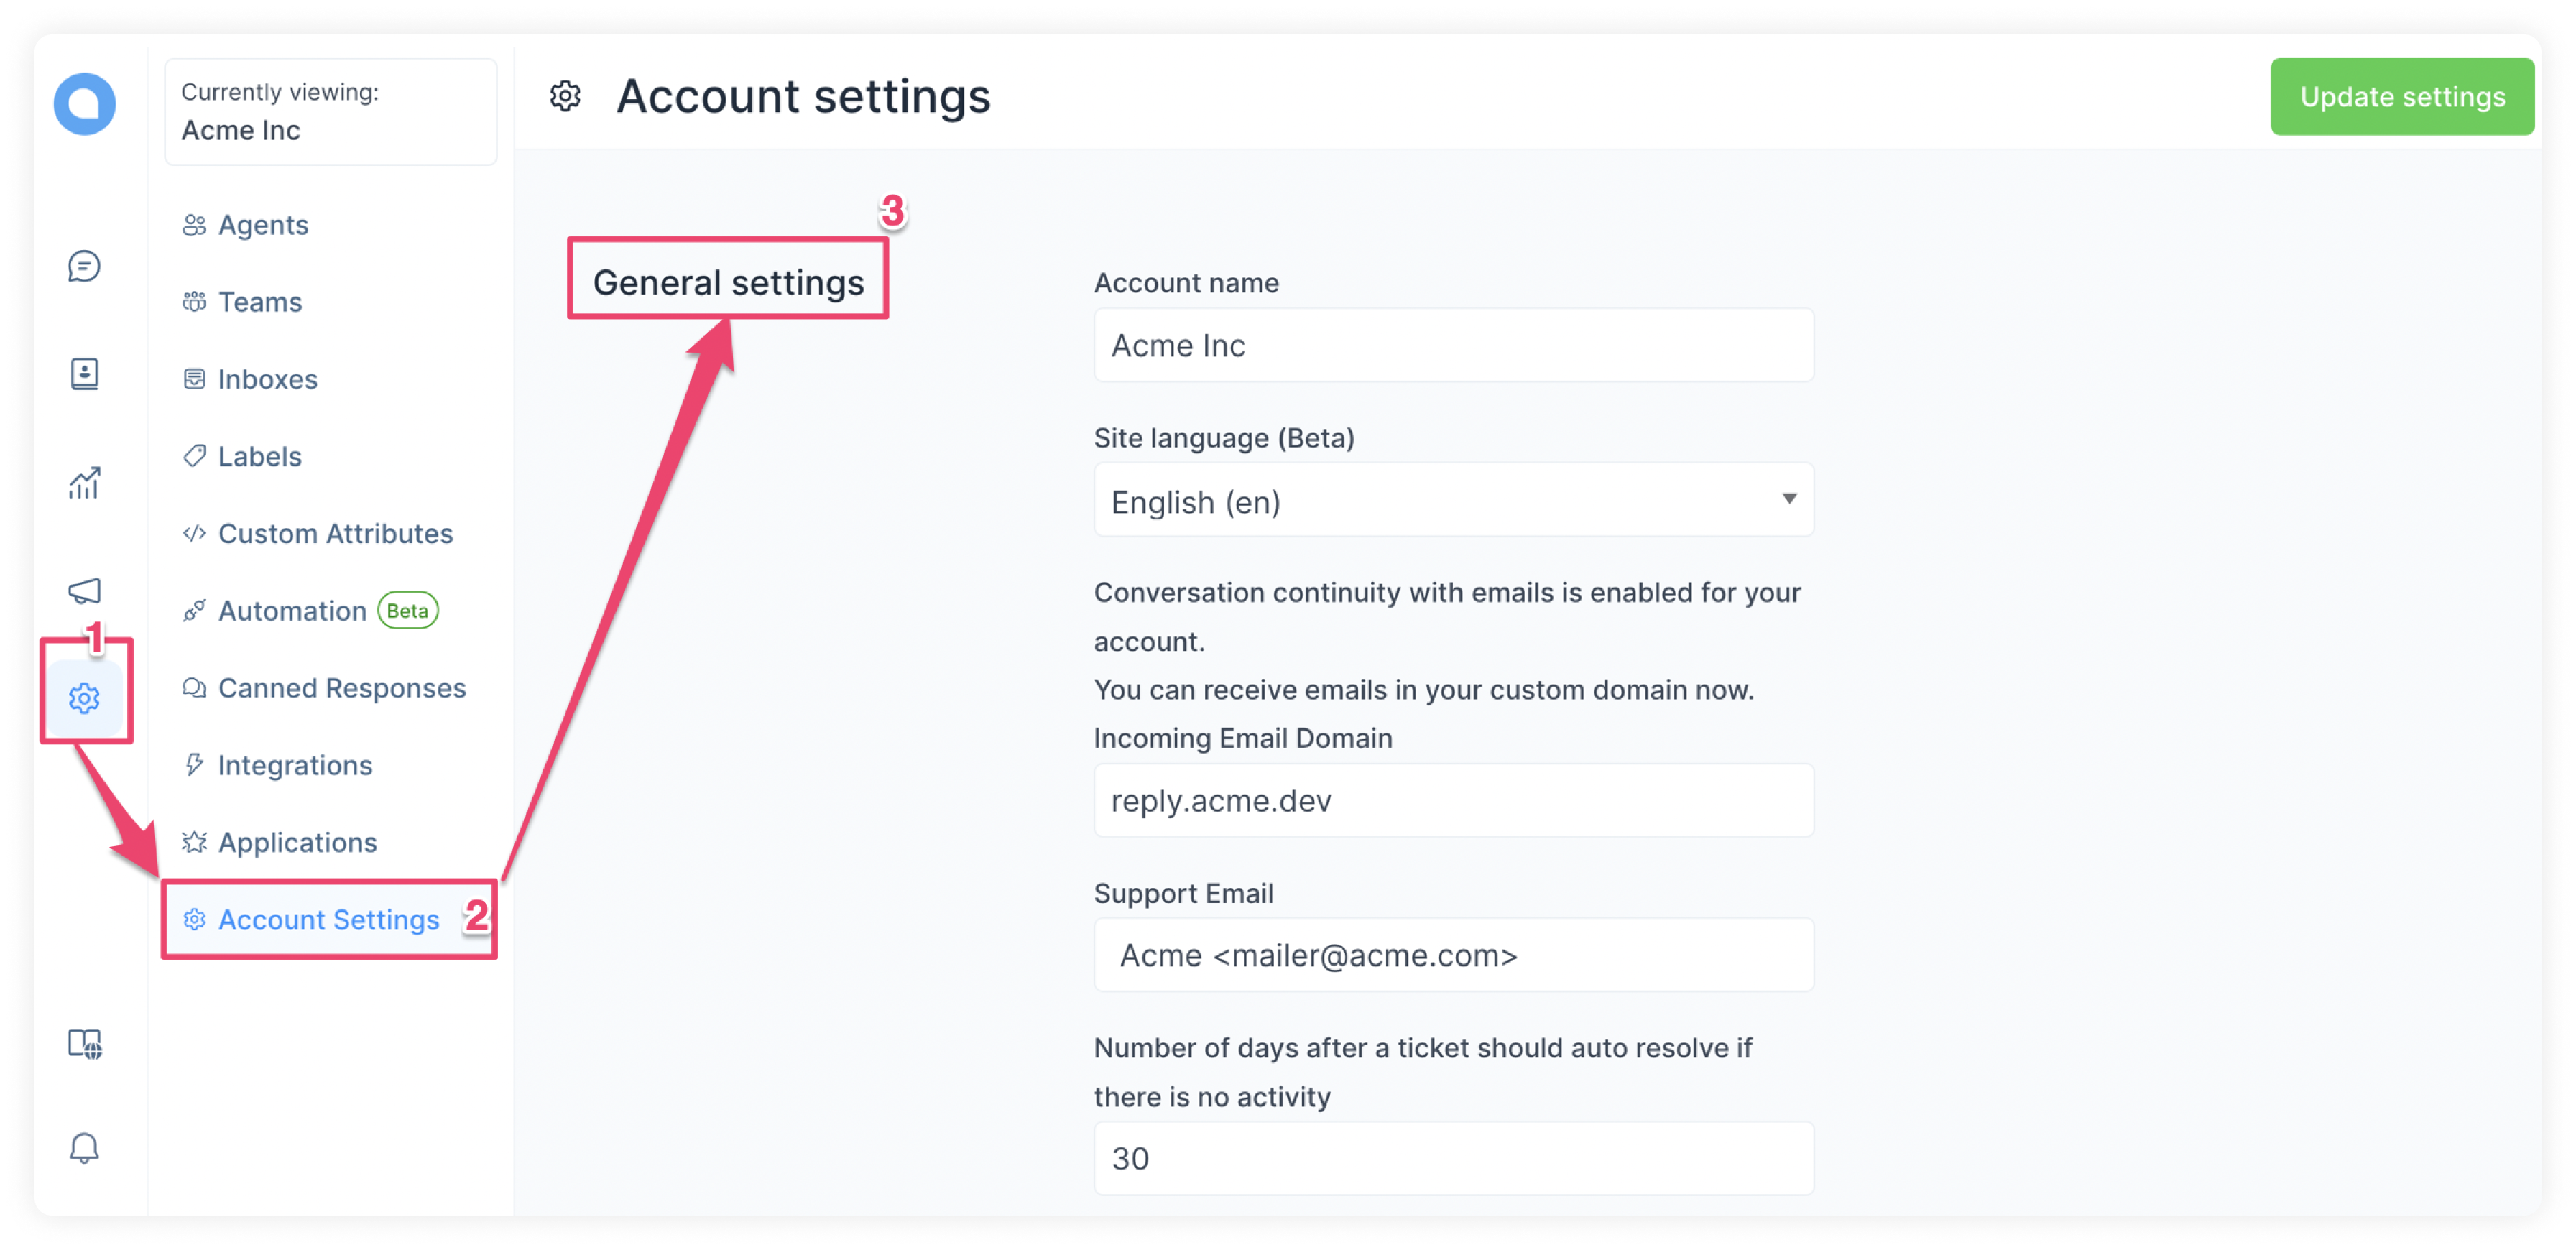Select Account Settings from sidebar menu
This screenshot has height=1250, width=2576.
(328, 918)
